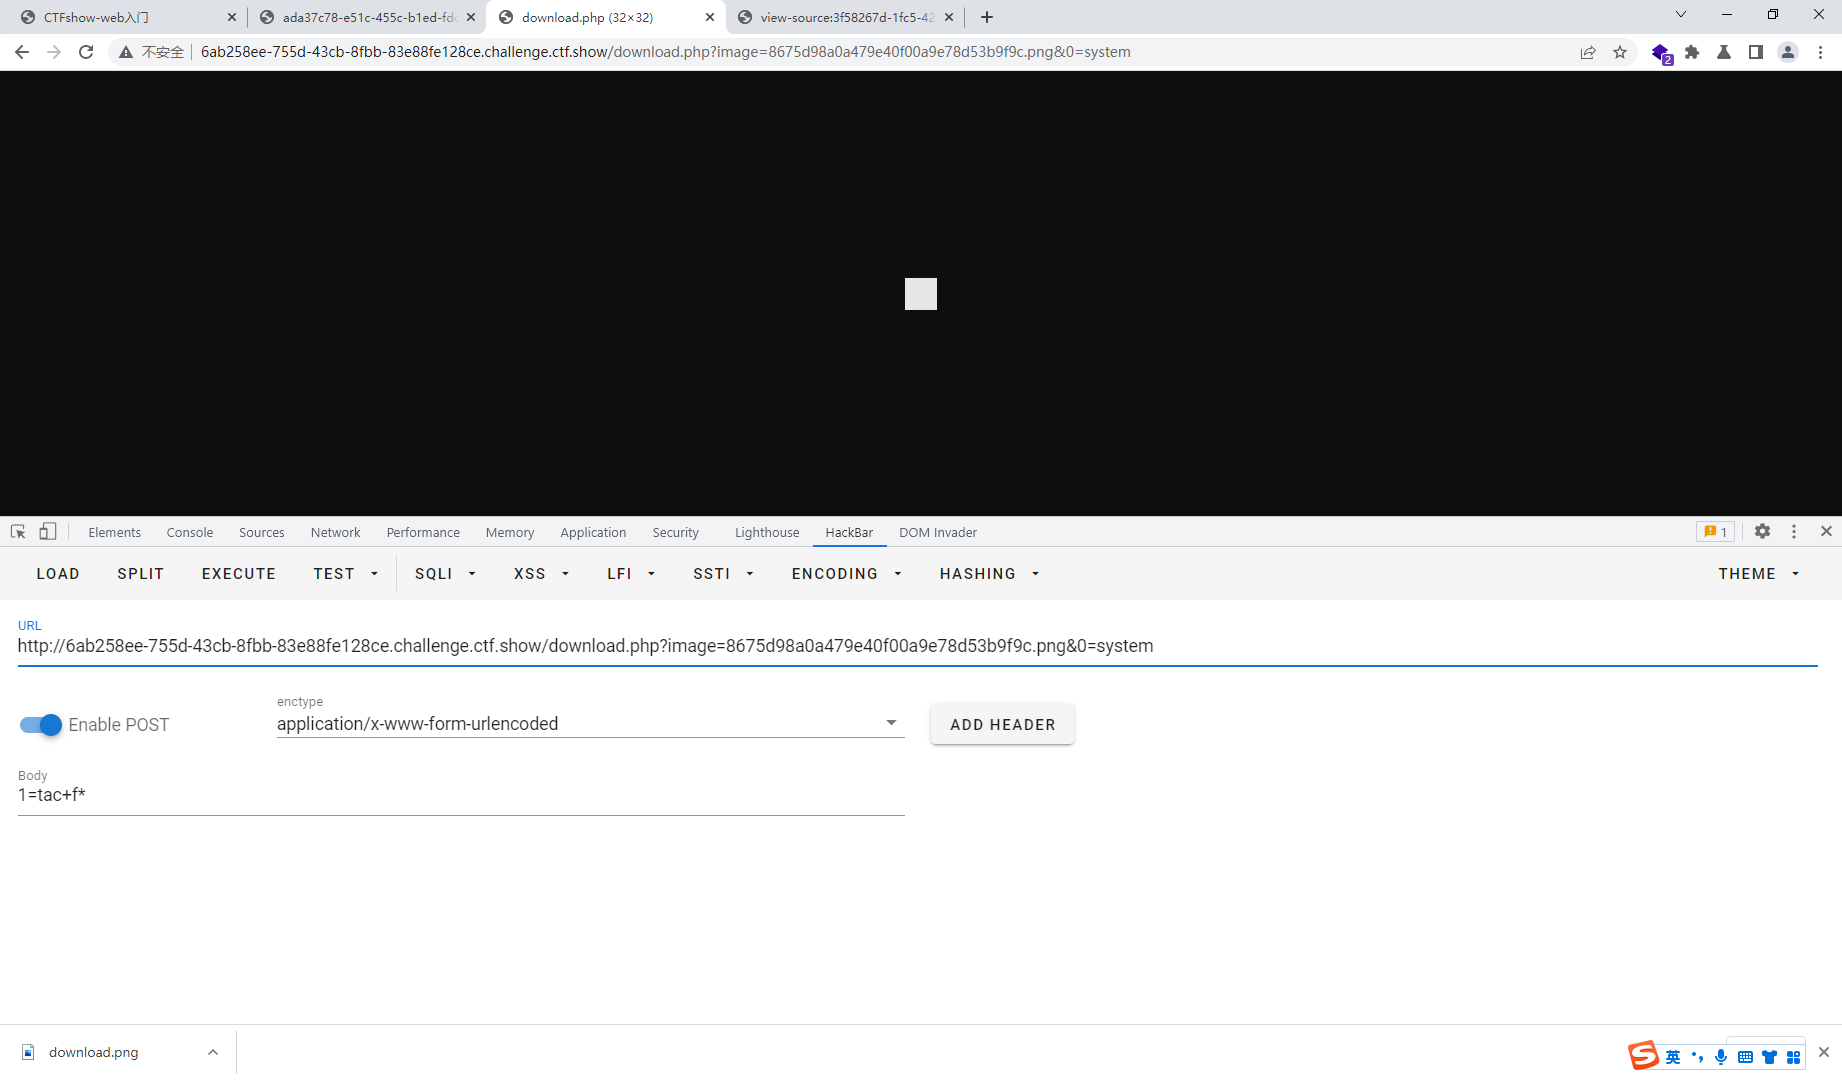Focus the POST Body field
Screen dimensions: 1842x1080
(x=461, y=795)
